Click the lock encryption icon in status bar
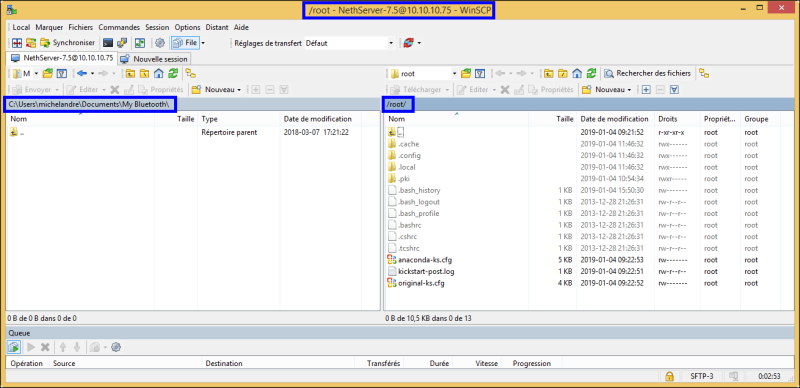 669,376
